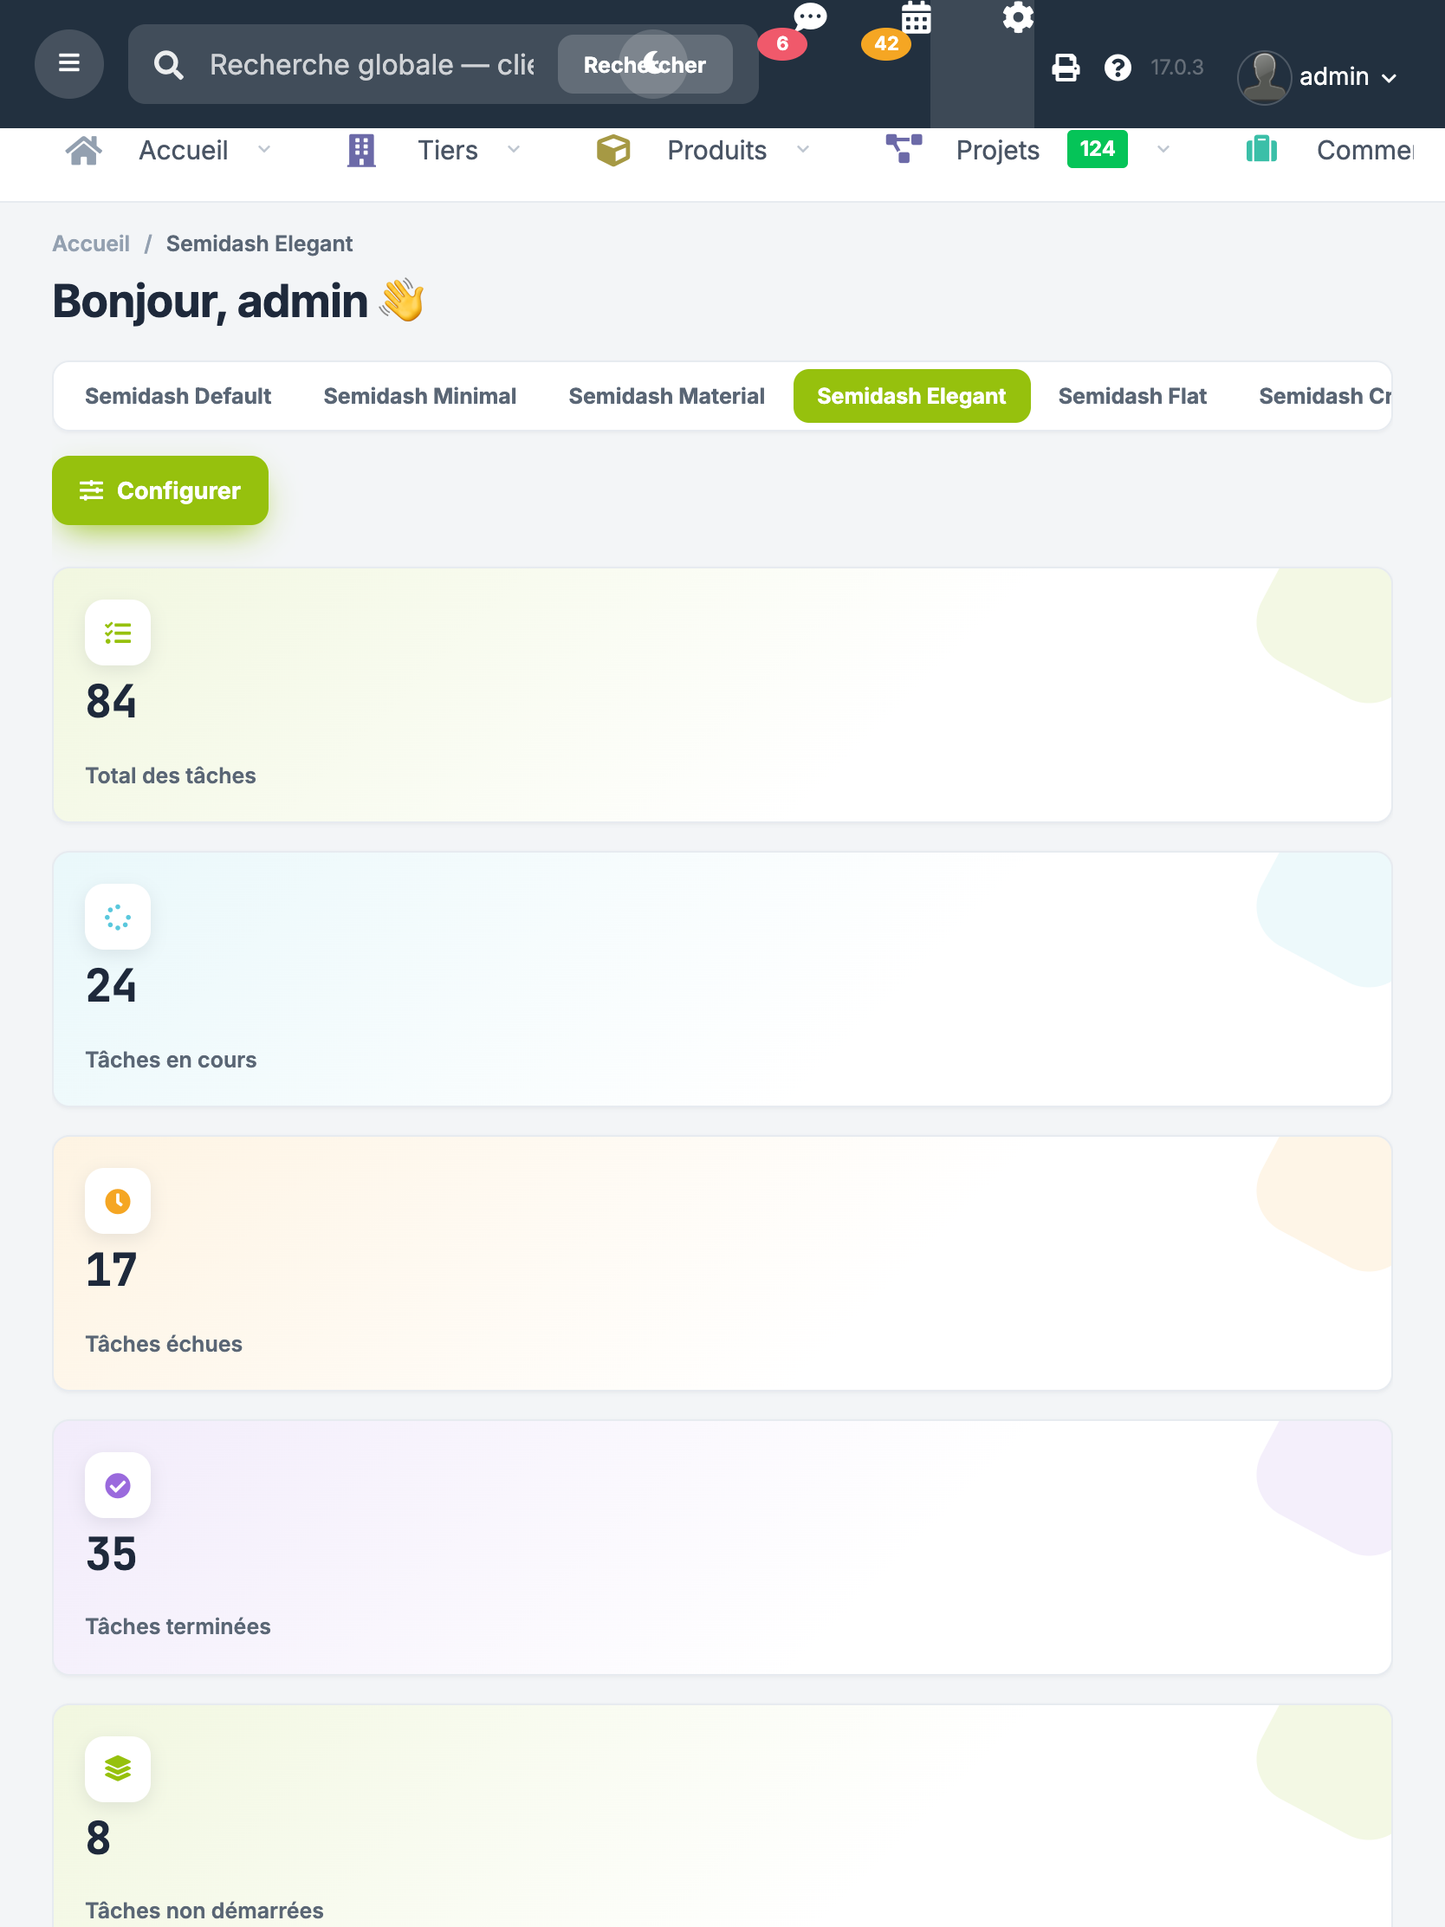Switch to the Semidash Material tab
This screenshot has height=1927, width=1445.
(x=667, y=396)
